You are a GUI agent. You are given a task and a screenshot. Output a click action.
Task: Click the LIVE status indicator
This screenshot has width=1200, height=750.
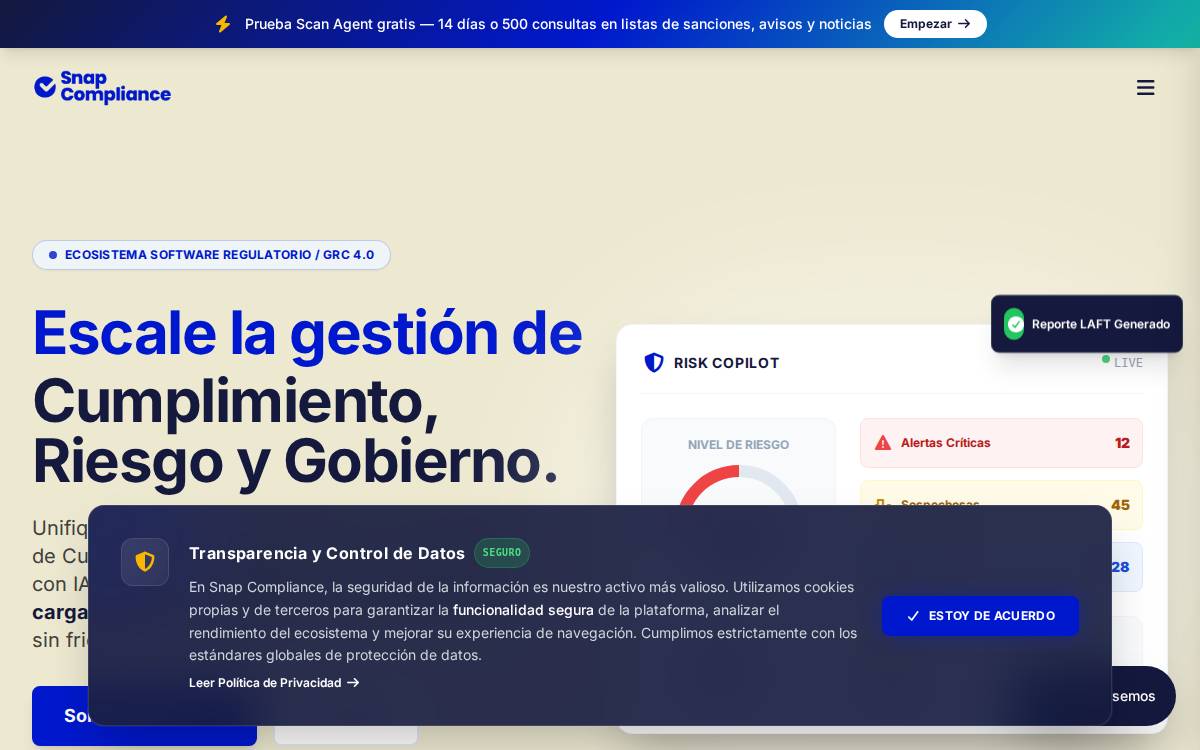(x=1122, y=362)
